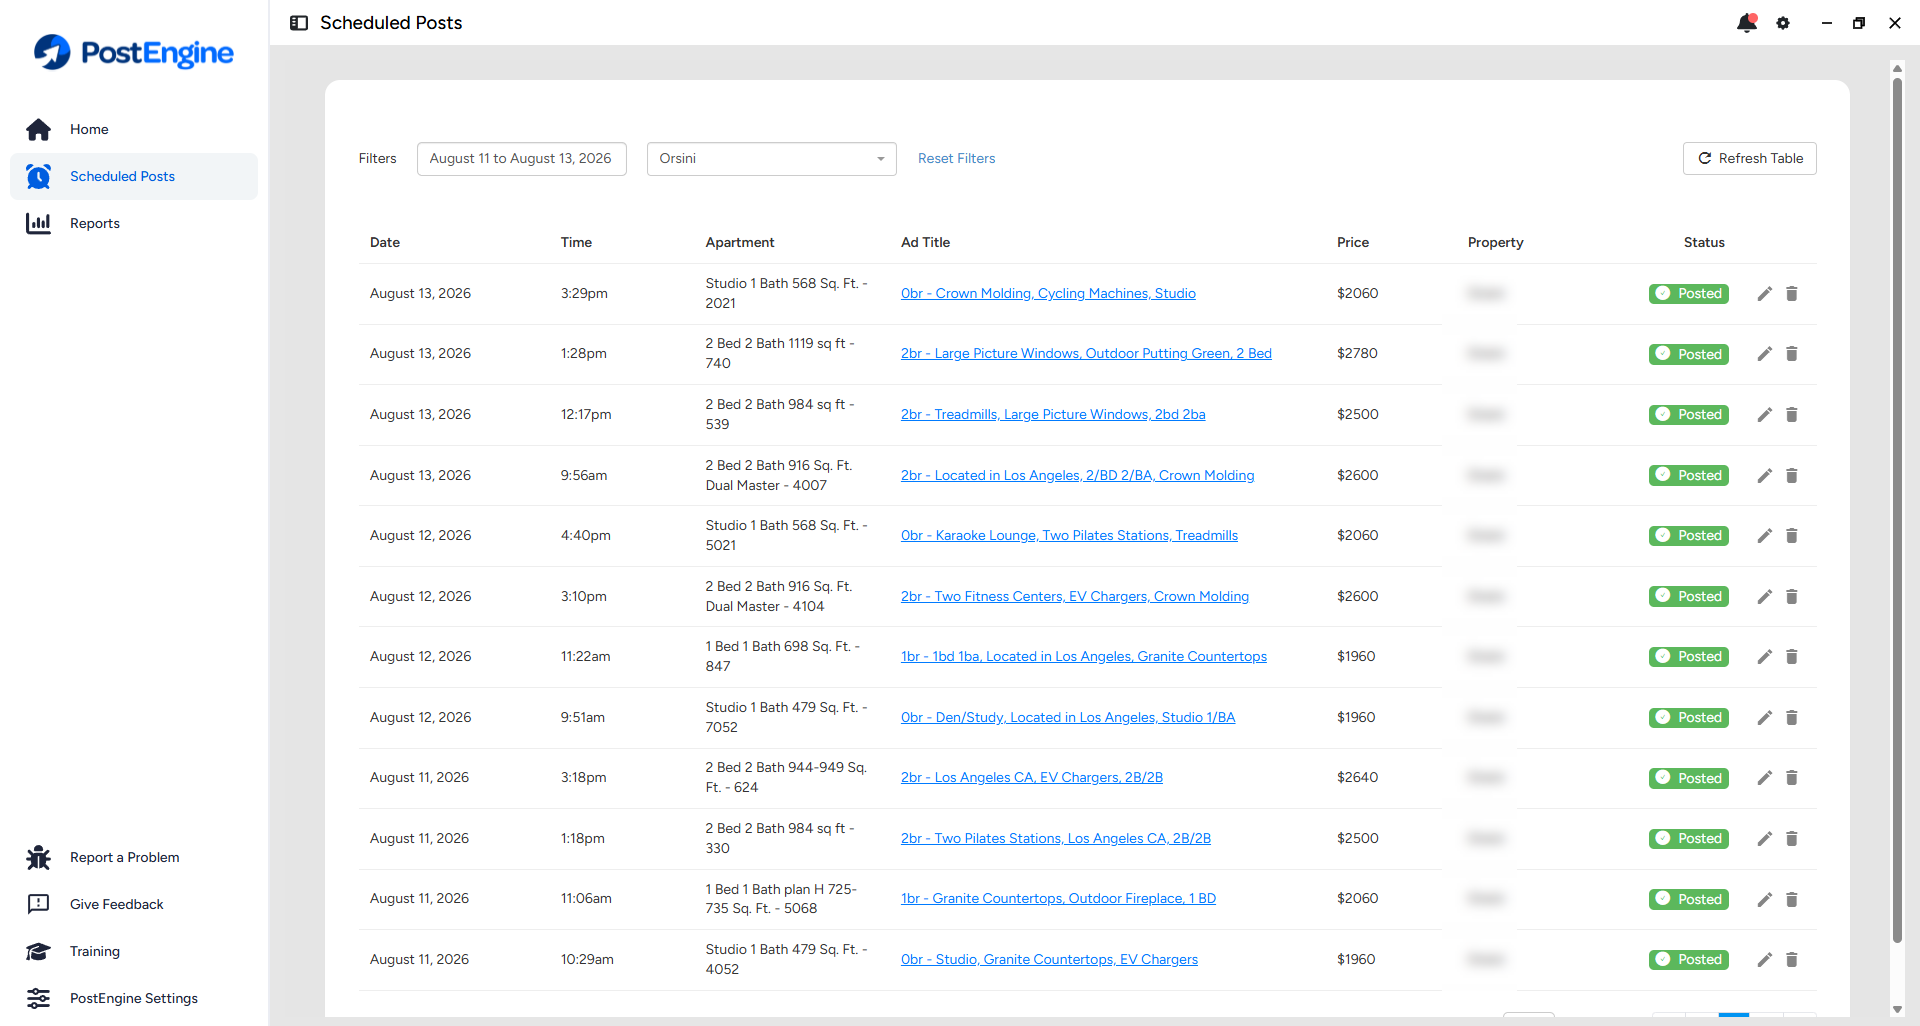Click scrollbar down arrow

[x=1897, y=1010]
